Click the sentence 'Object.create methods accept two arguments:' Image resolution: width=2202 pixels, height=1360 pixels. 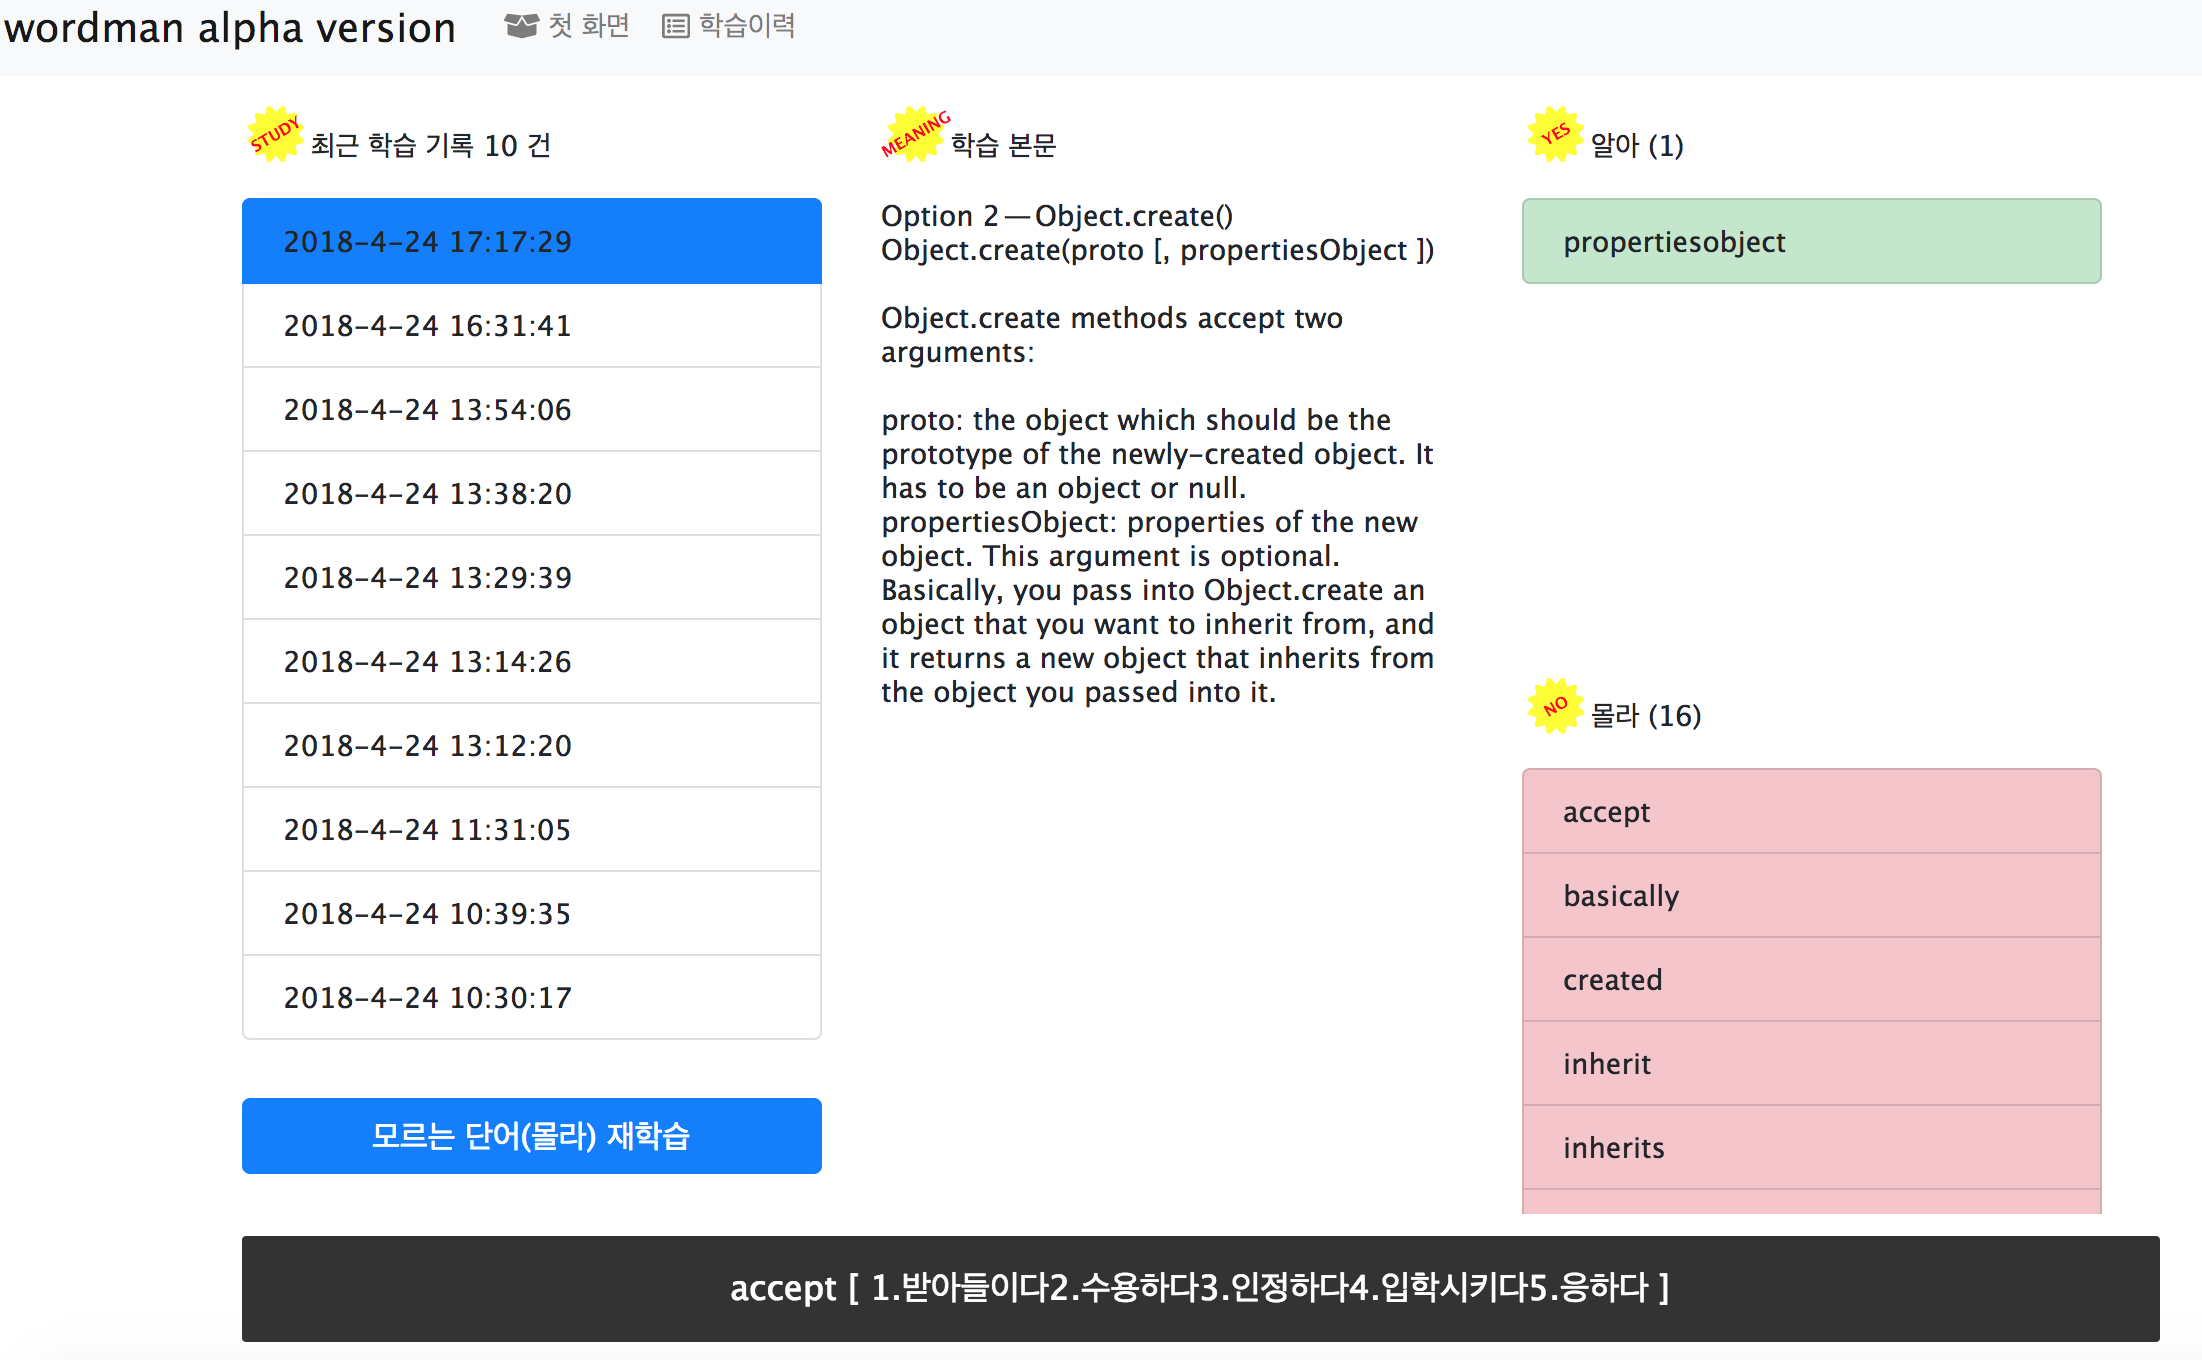(1112, 335)
